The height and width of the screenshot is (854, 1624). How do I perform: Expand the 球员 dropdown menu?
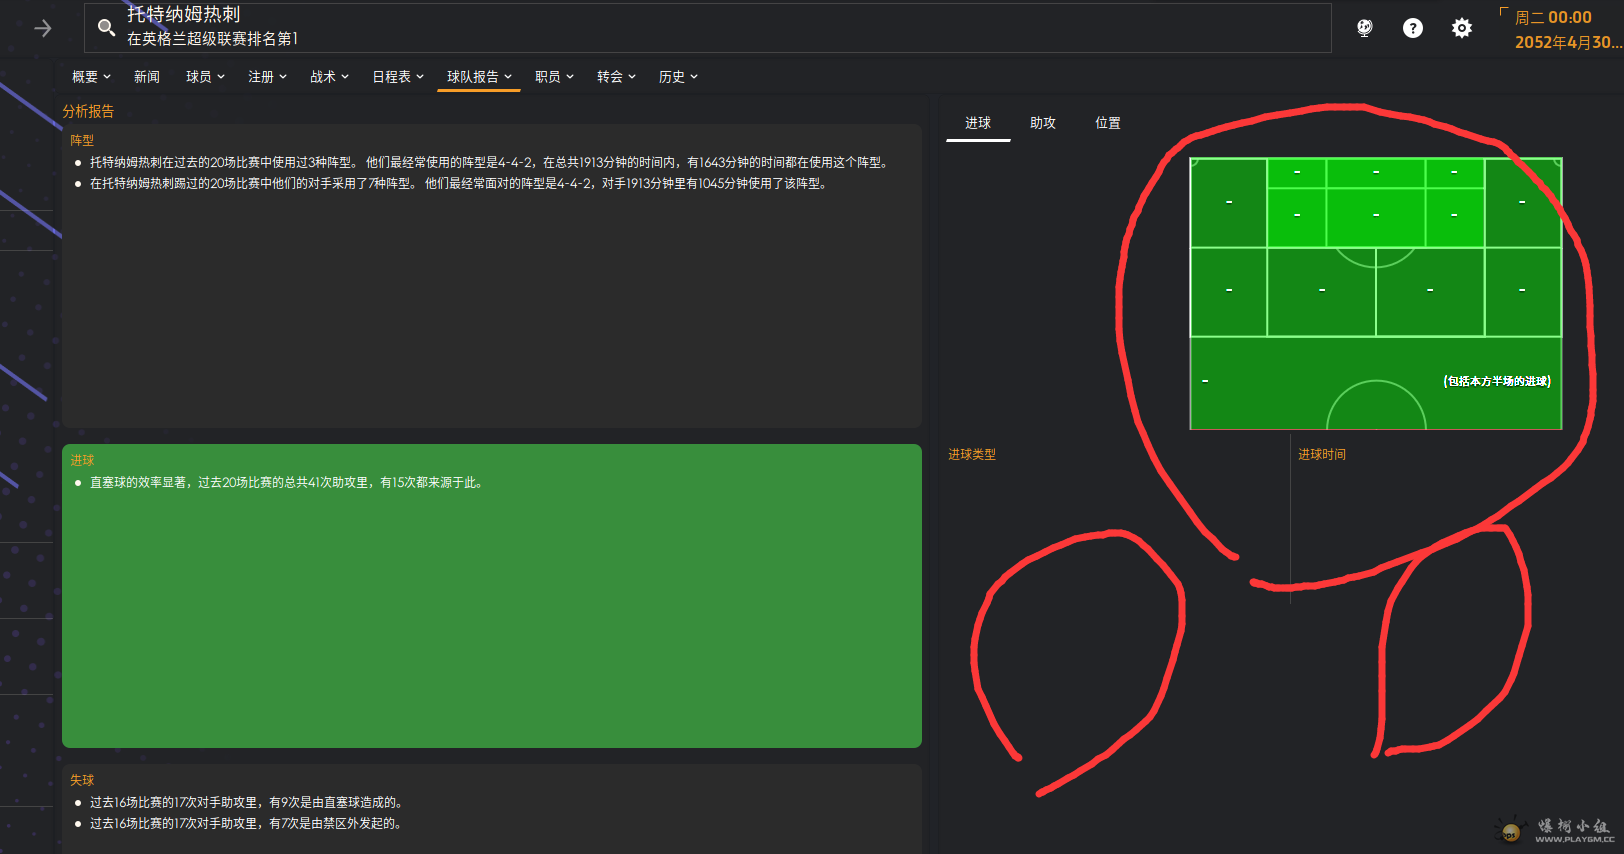pos(205,77)
